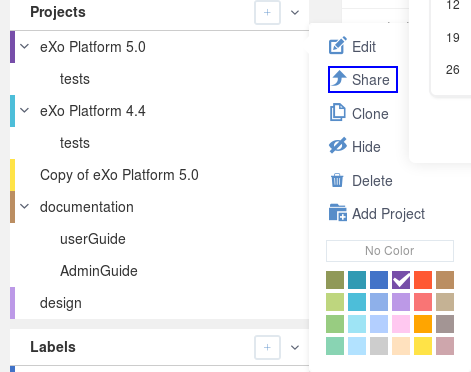Screen dimensions: 471x372
Task: Select the checked purple color swatch
Action: coord(401,280)
